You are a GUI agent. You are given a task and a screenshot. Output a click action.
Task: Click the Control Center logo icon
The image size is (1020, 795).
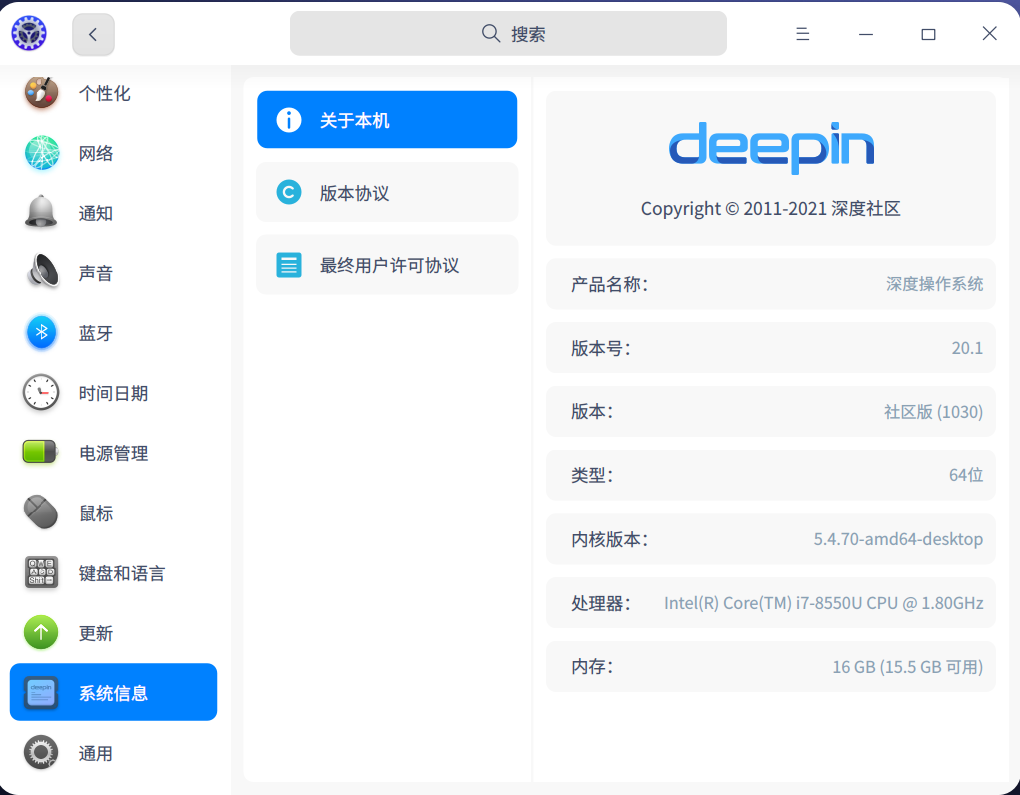(29, 34)
